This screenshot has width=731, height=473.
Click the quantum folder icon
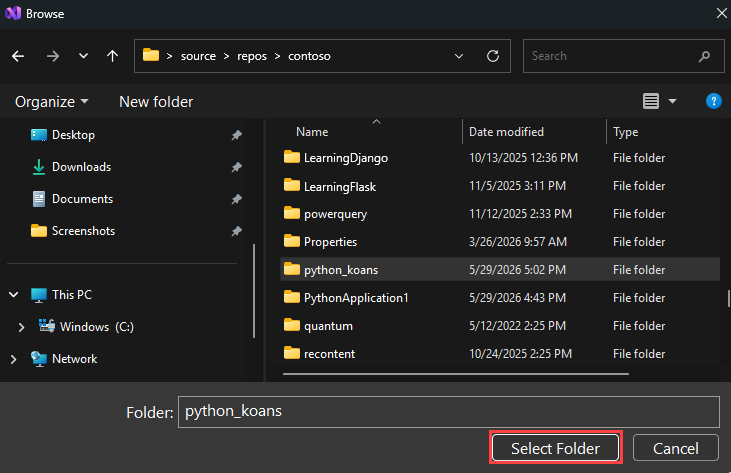click(292, 325)
